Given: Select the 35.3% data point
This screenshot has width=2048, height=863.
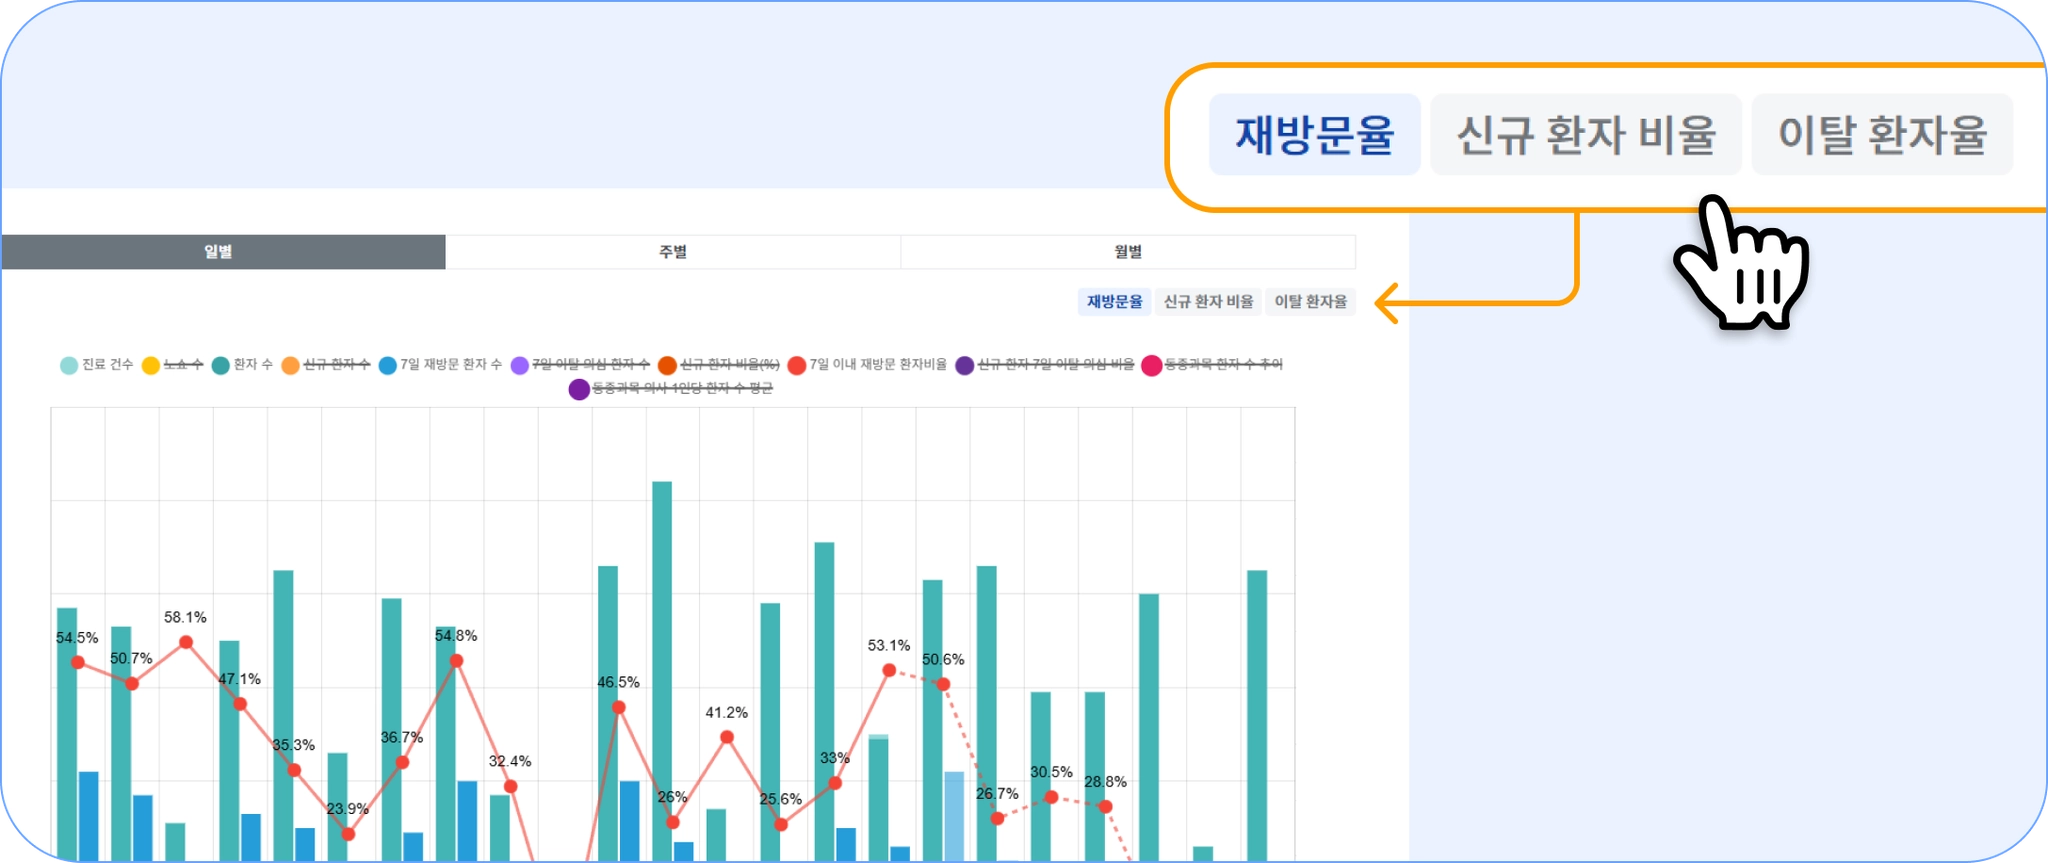Looking at the screenshot, I should click(x=294, y=770).
